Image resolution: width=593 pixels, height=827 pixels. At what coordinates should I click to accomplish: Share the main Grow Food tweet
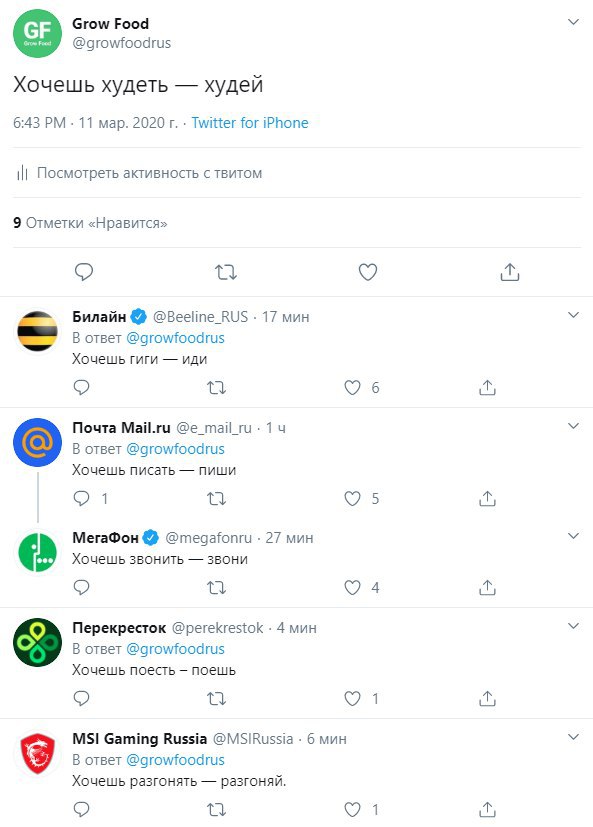(x=510, y=272)
